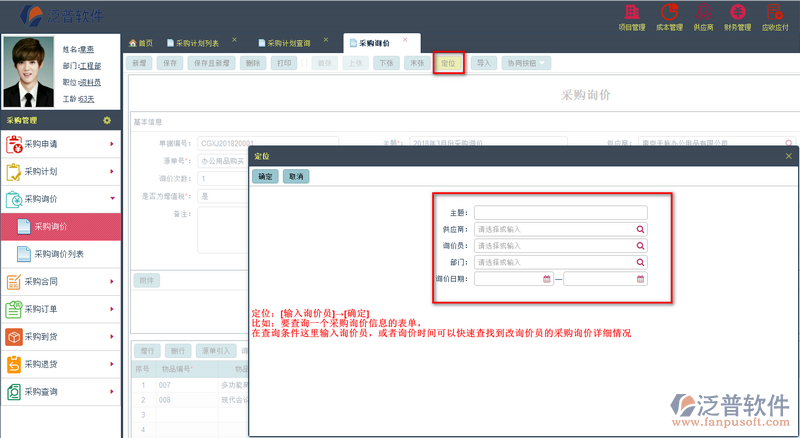Expand the 采购订单 sidebar section
This screenshot has width=800, height=438.
pos(62,309)
